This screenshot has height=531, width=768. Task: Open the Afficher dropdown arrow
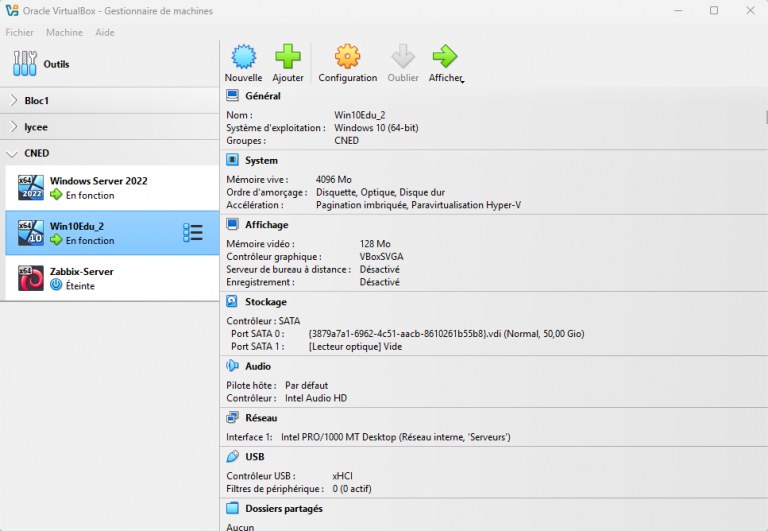click(463, 80)
